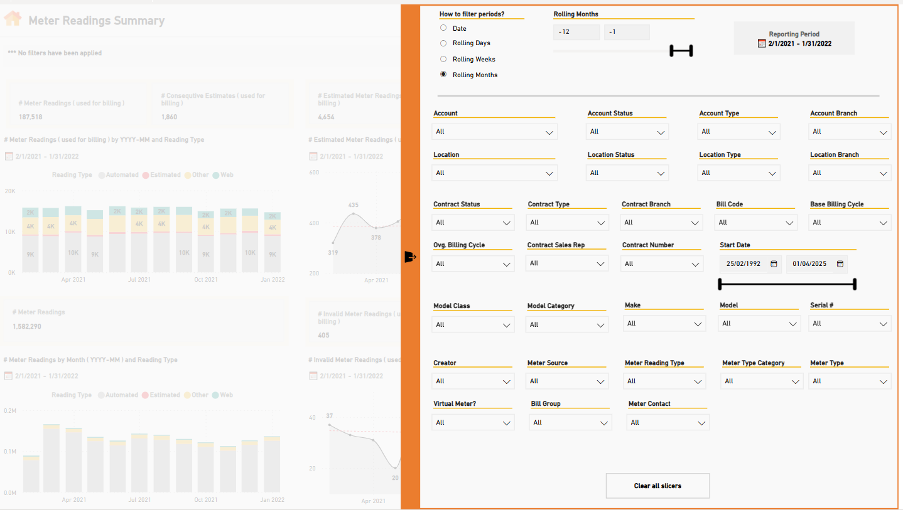Open the Location dropdown
904x510 pixels.
(x=494, y=173)
